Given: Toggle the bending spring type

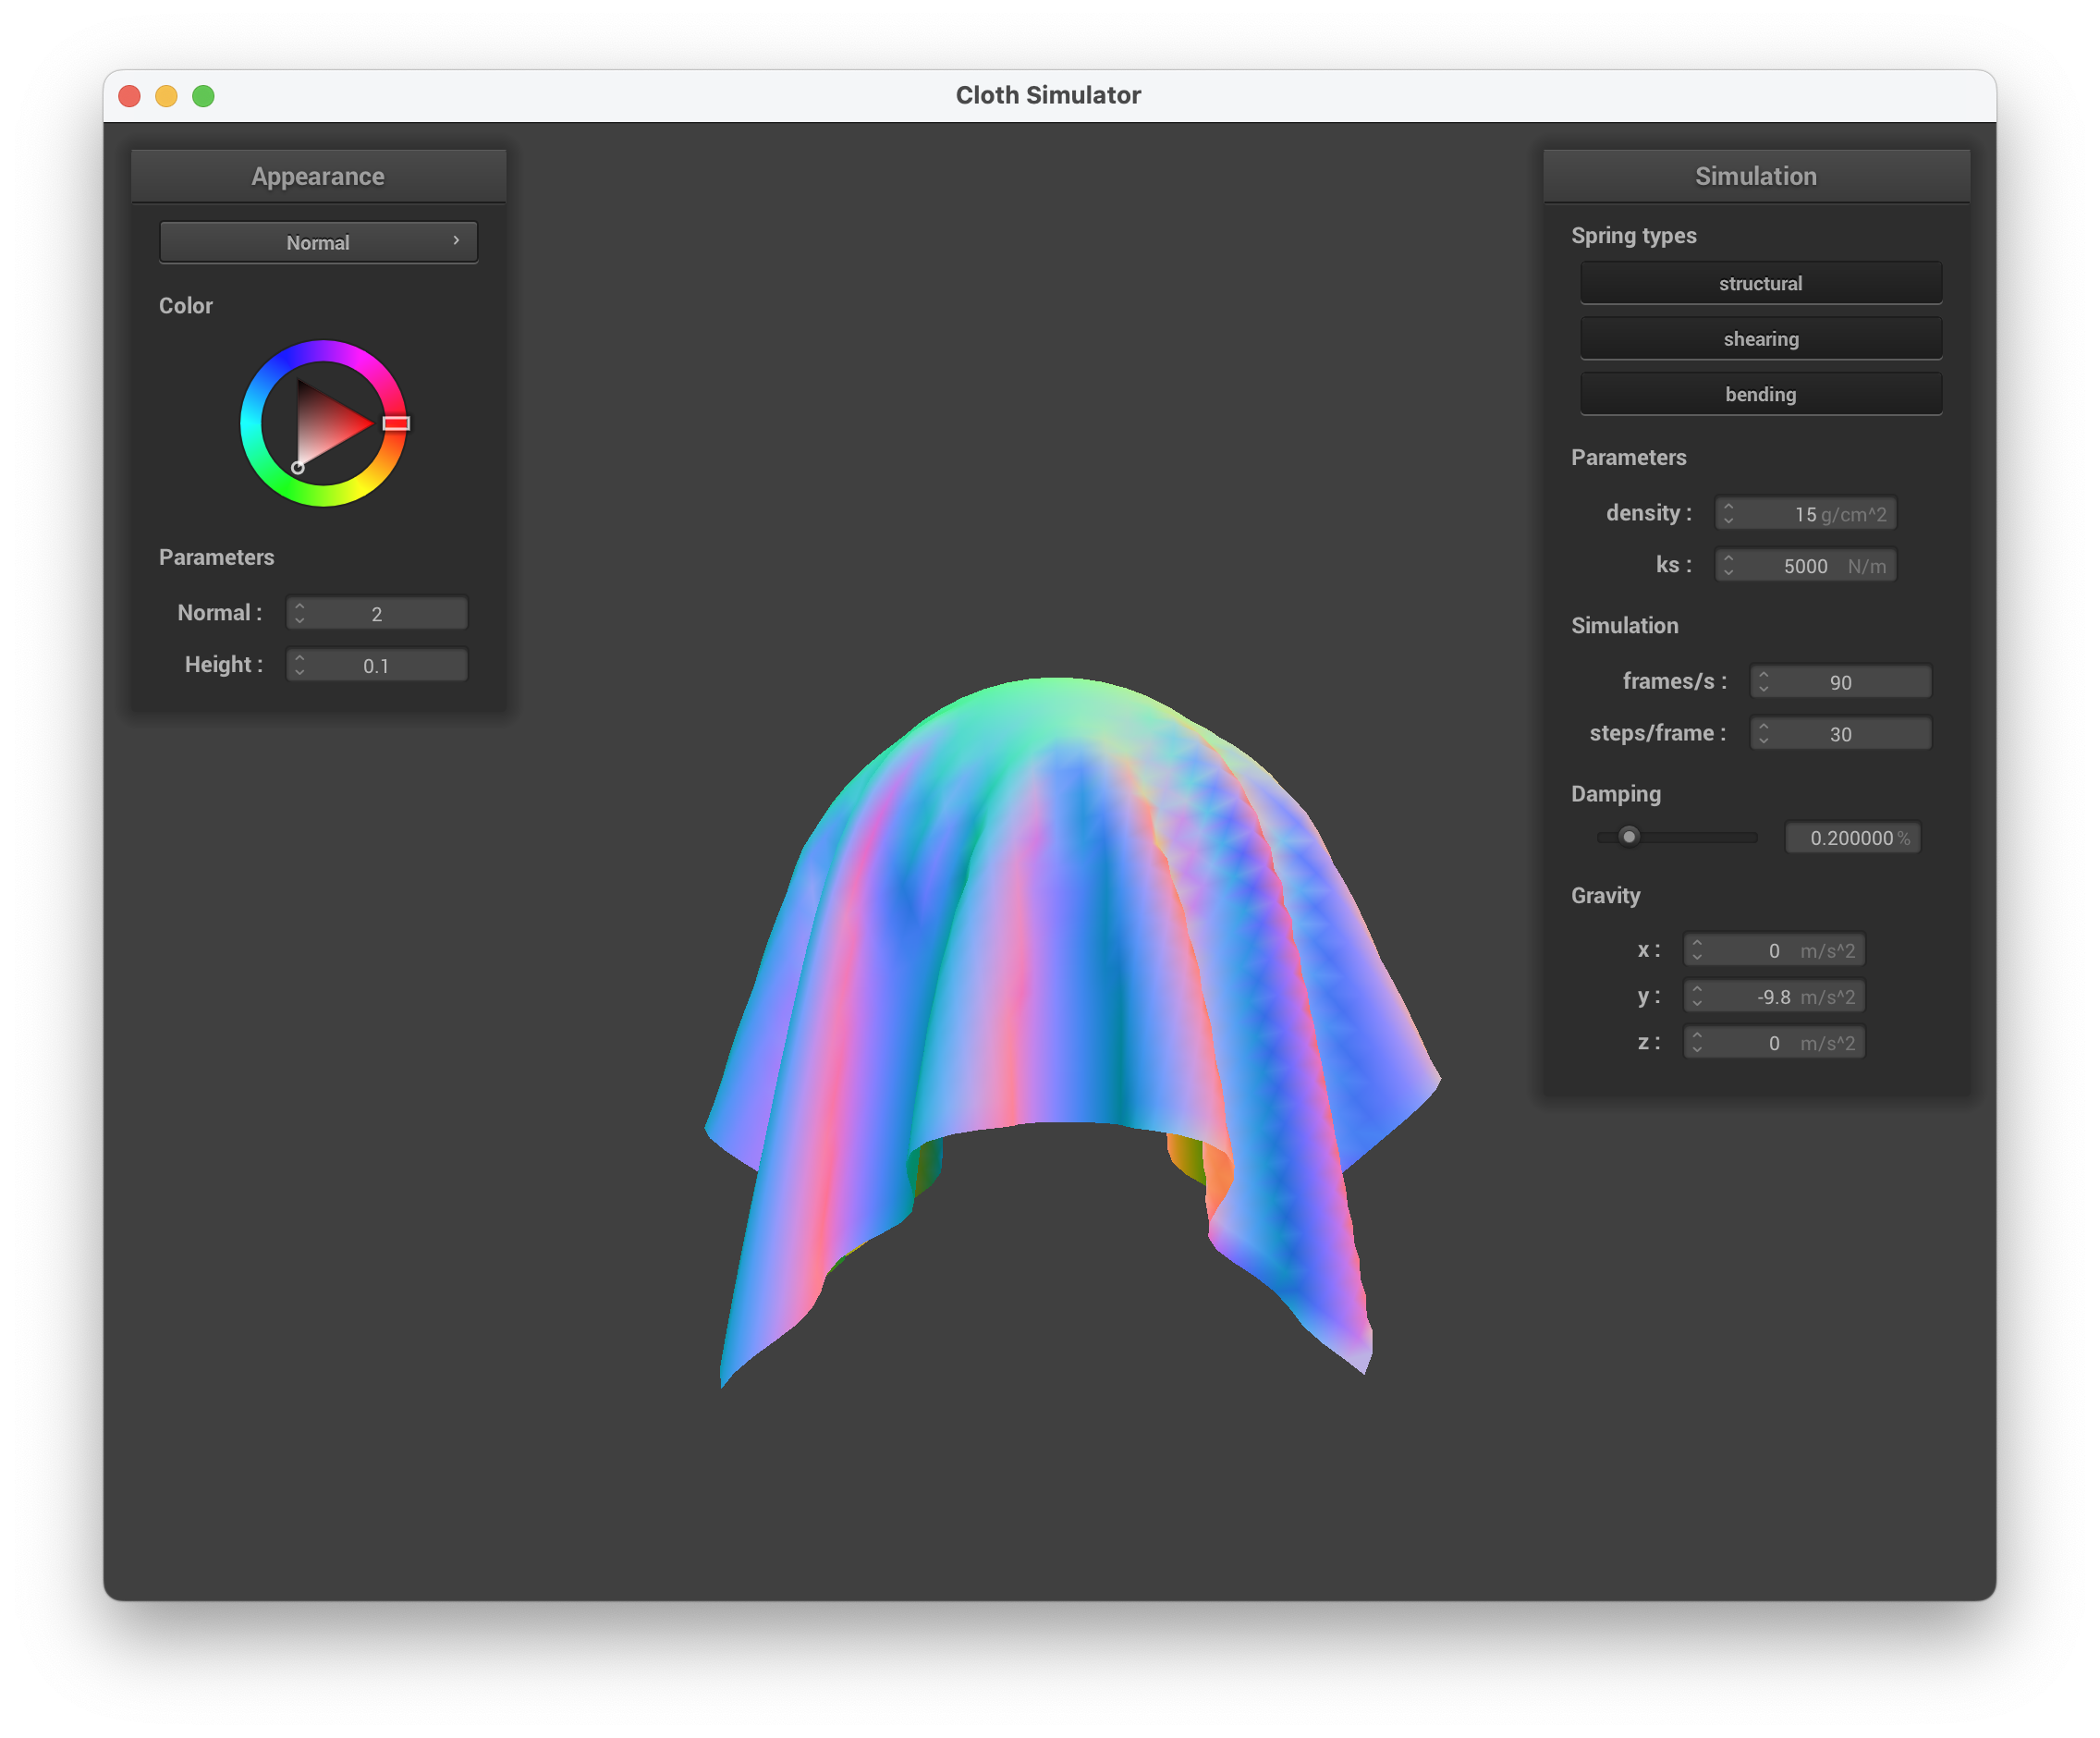Looking at the screenshot, I should pos(1760,394).
